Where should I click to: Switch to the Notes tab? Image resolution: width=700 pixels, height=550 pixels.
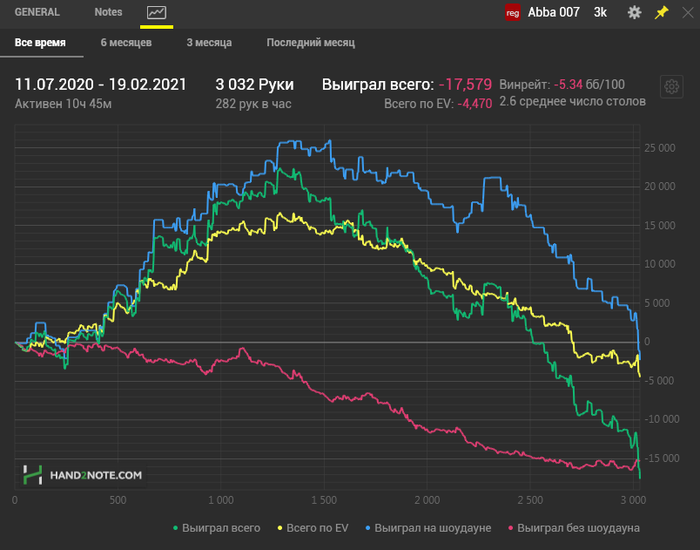pyautogui.click(x=108, y=12)
